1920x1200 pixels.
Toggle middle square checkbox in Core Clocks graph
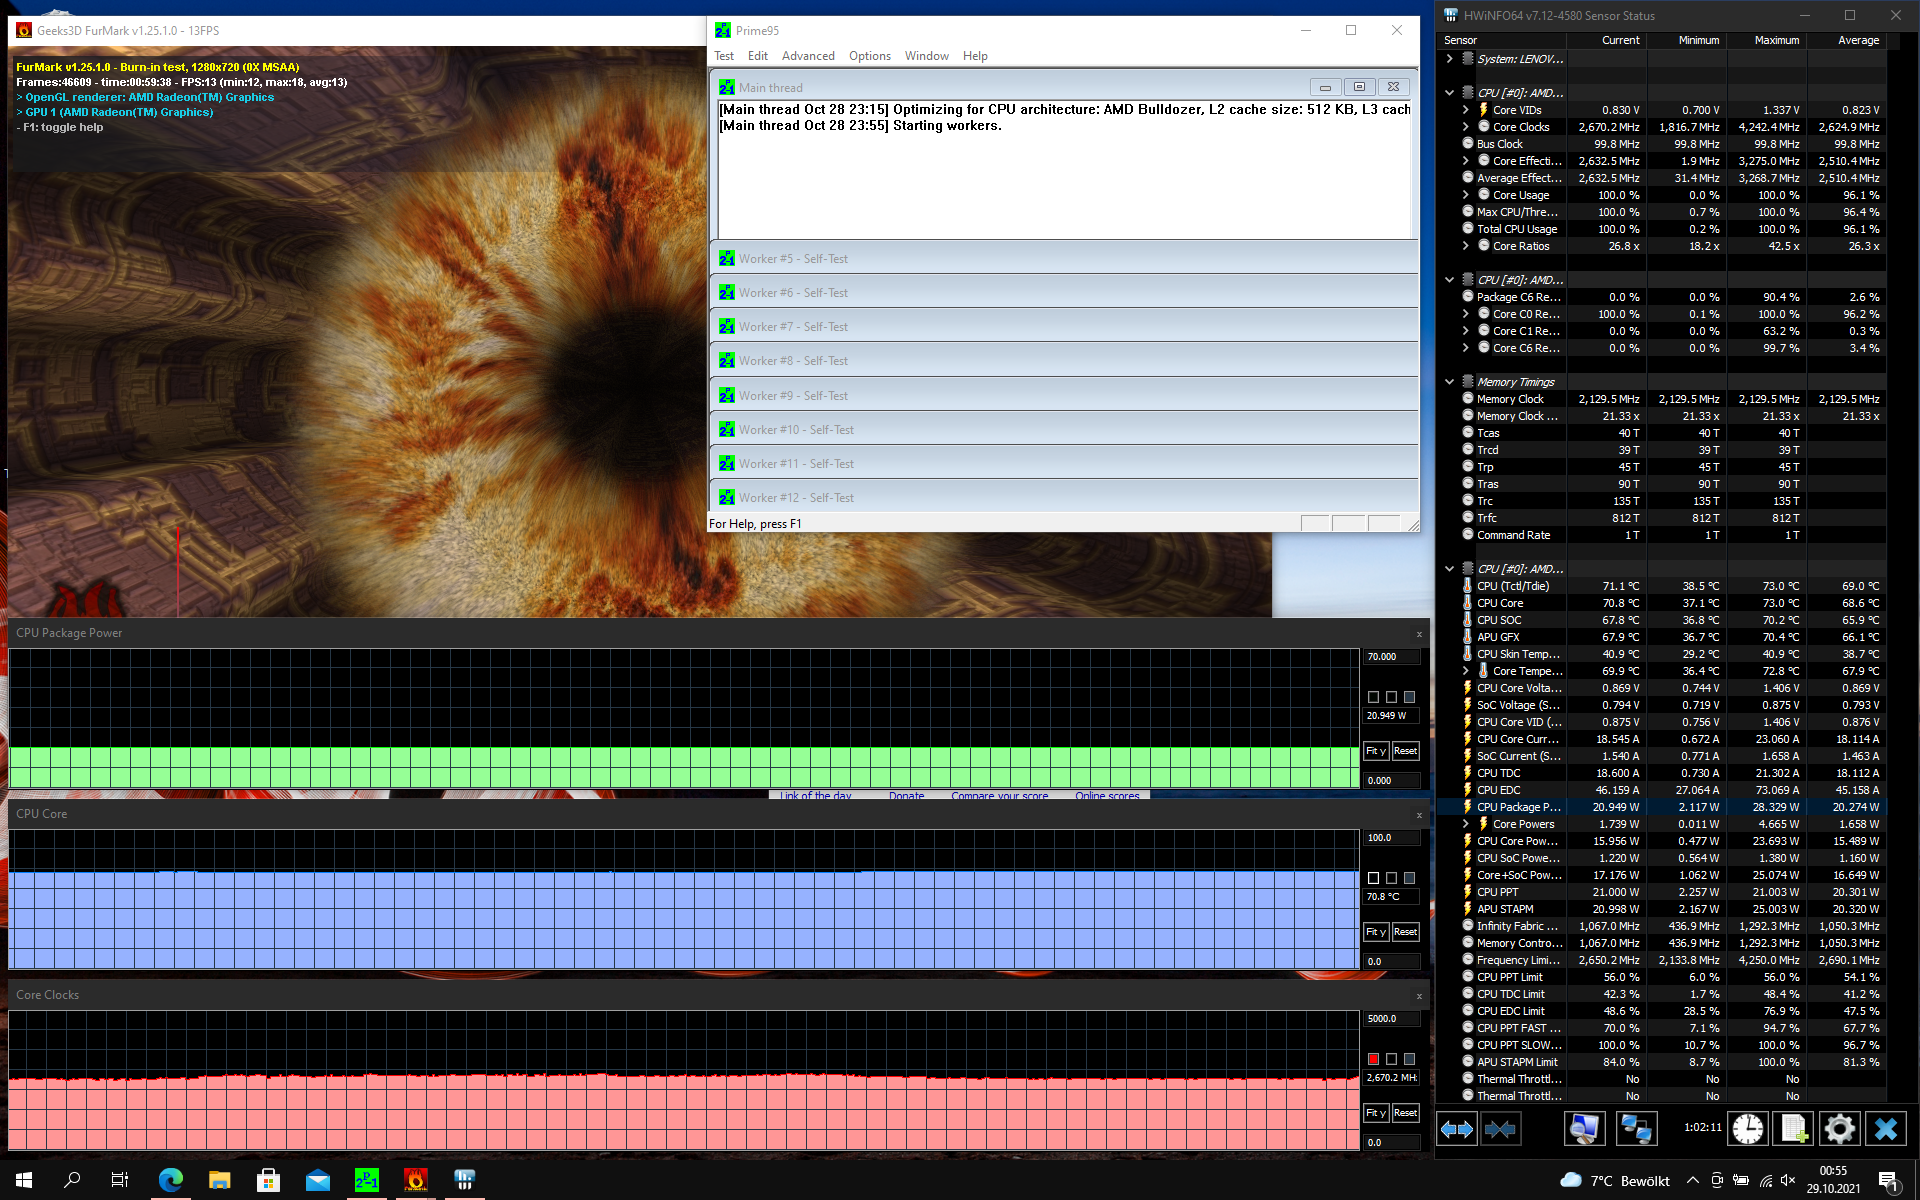[x=1391, y=1059]
